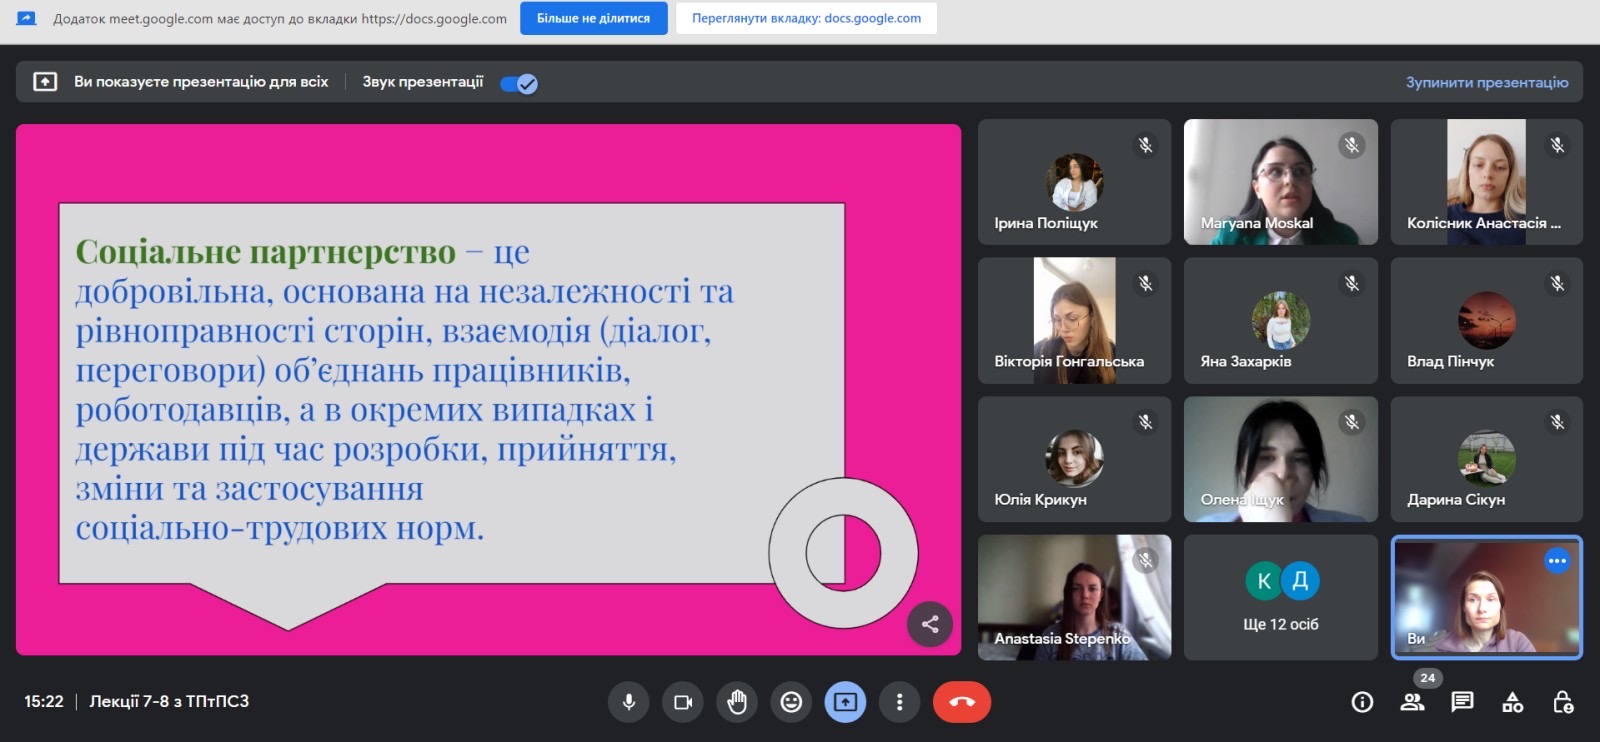Toggle the Звук презентації switch
Screen dimensions: 1600x742
519,83
